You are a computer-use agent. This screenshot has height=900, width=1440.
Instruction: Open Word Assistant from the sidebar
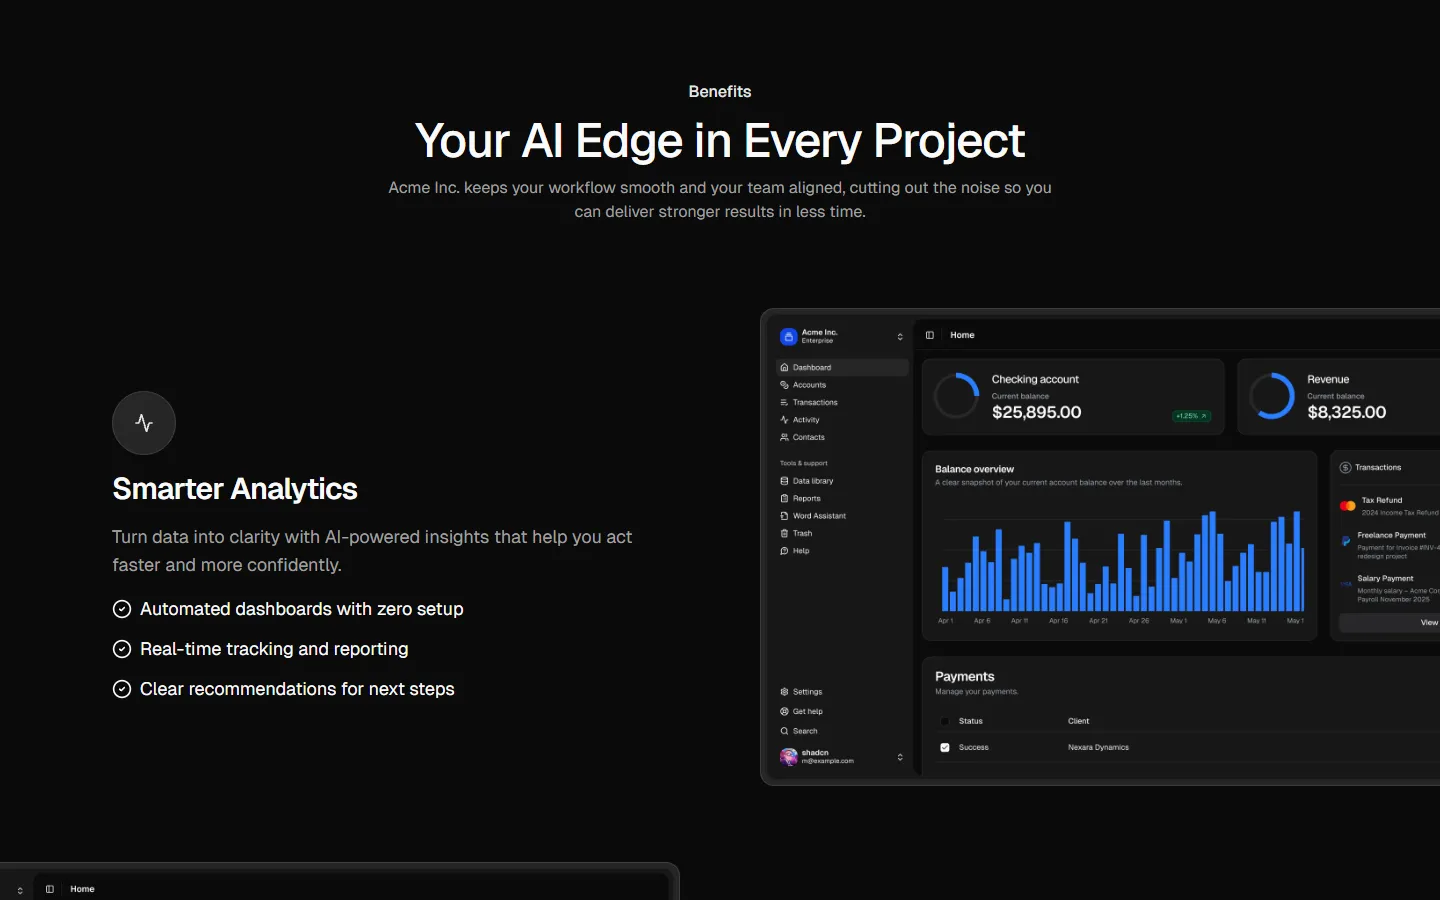point(819,516)
